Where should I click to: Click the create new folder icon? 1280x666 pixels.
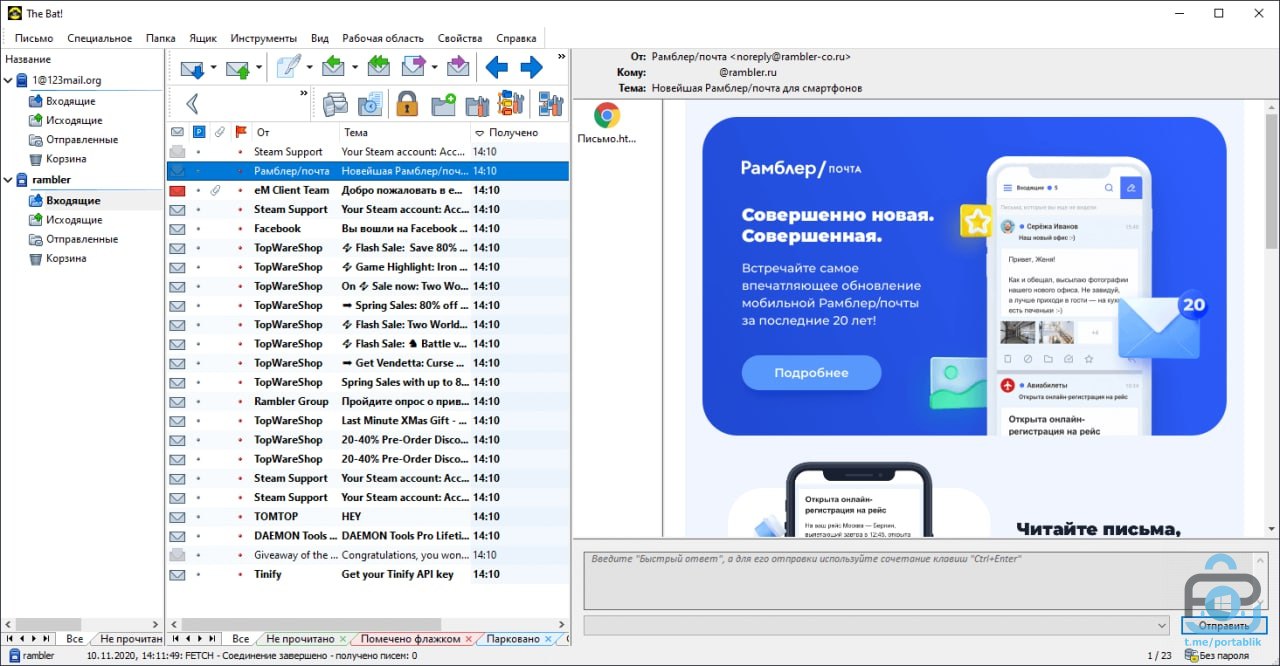tap(443, 103)
